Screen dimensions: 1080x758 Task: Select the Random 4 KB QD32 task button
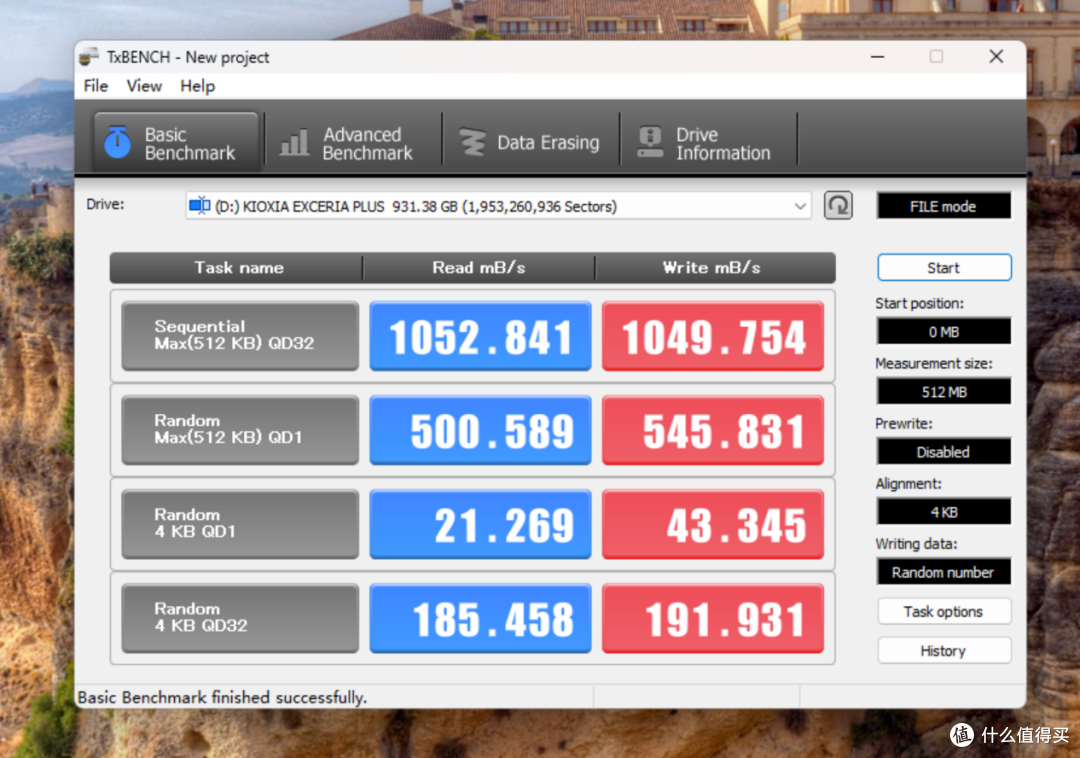coord(240,618)
